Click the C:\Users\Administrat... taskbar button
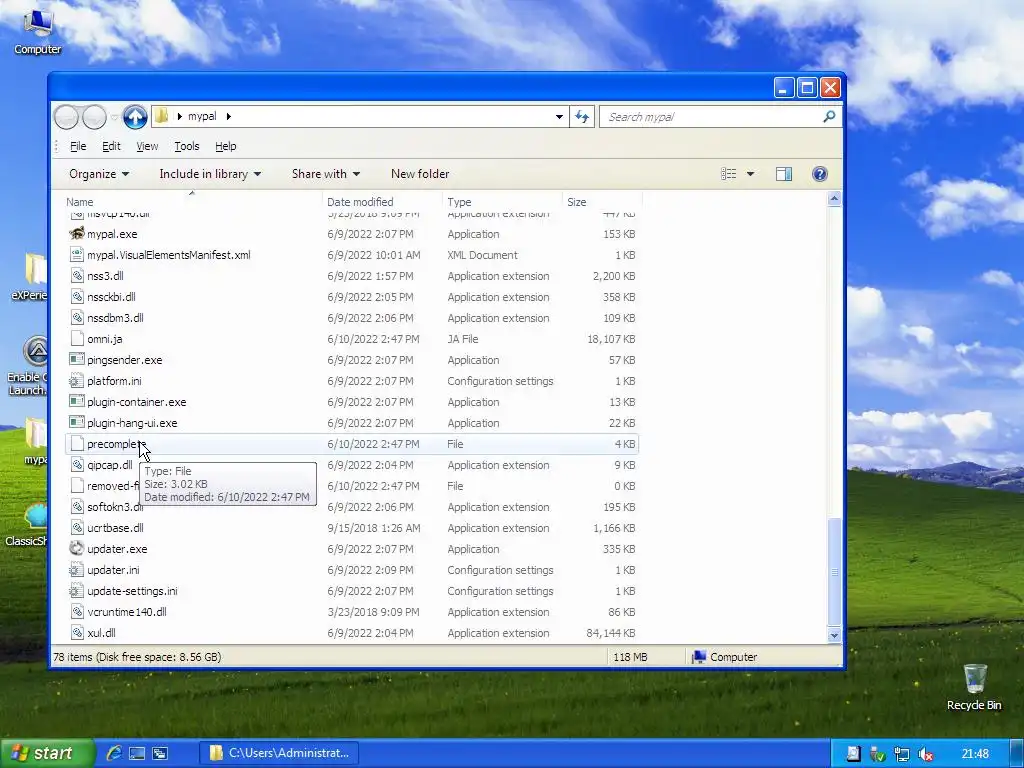1024x768 pixels. point(280,753)
